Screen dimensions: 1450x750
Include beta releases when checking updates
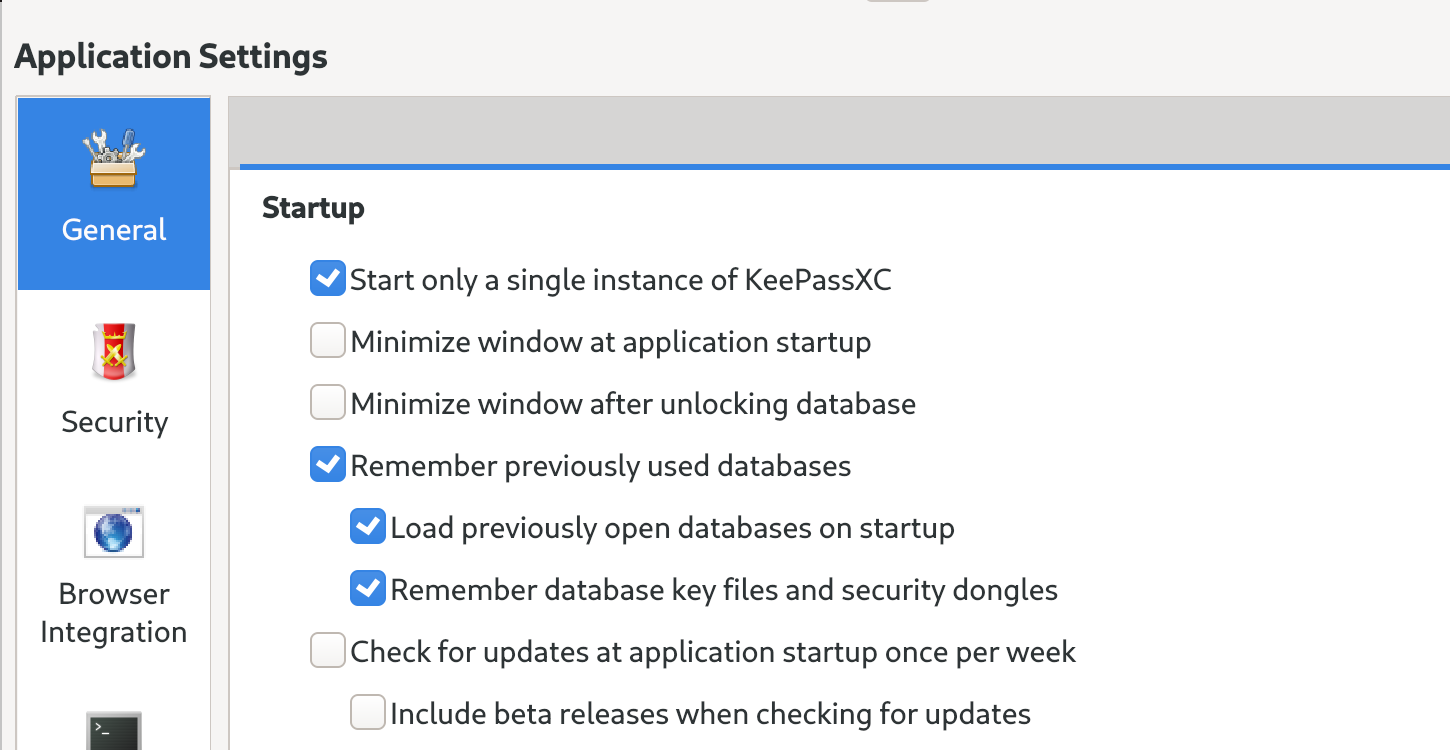368,712
